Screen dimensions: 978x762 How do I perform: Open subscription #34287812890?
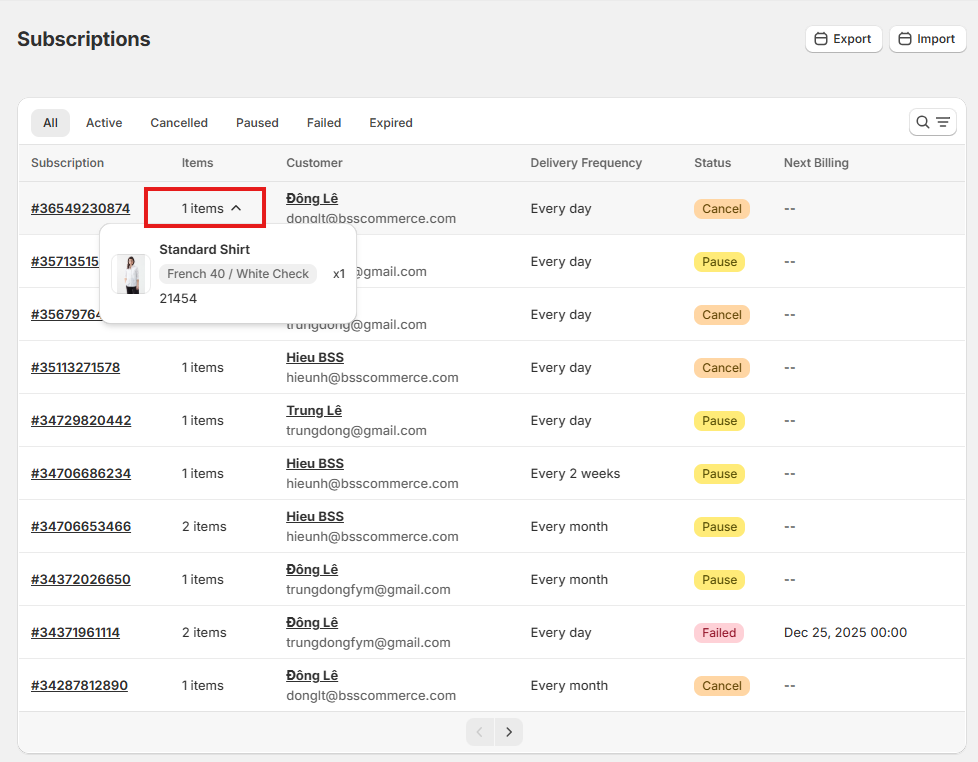[x=79, y=685]
